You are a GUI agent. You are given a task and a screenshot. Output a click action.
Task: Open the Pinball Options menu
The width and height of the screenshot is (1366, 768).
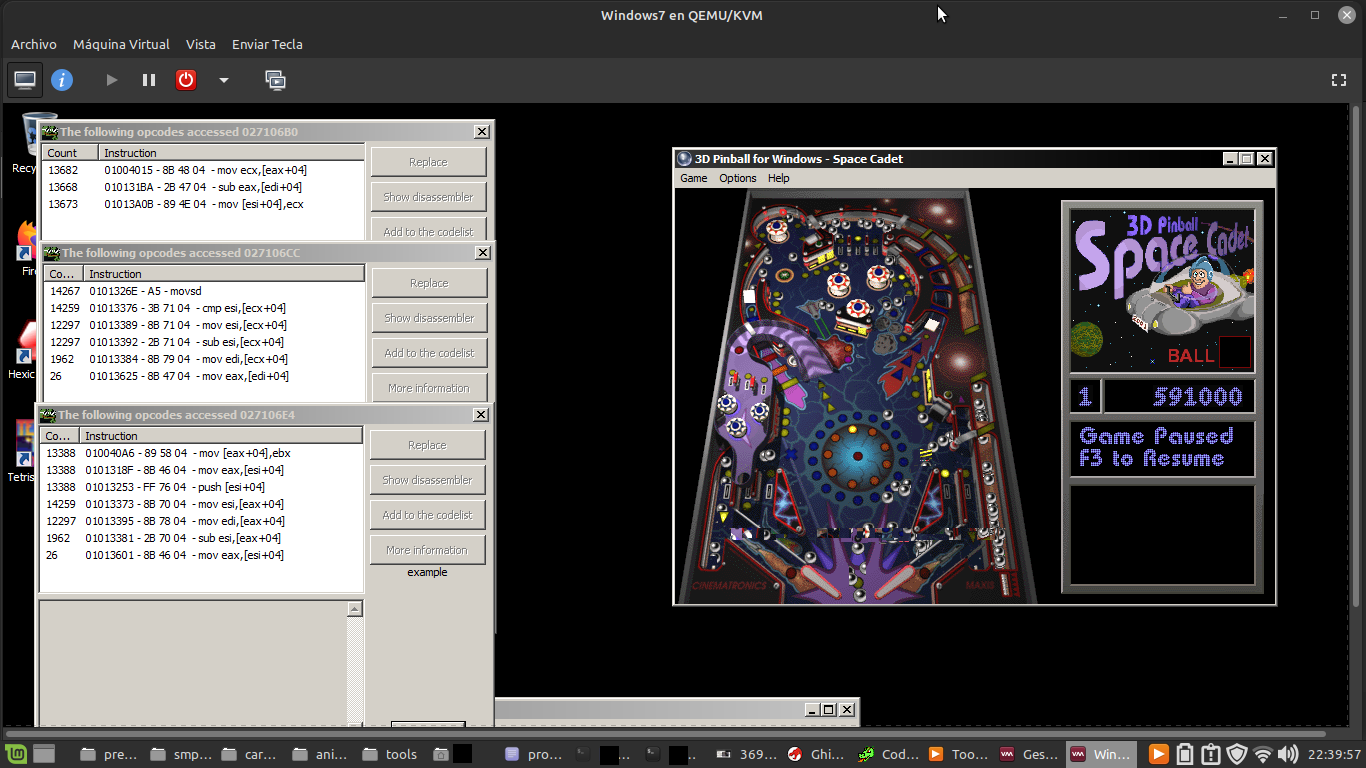738,178
